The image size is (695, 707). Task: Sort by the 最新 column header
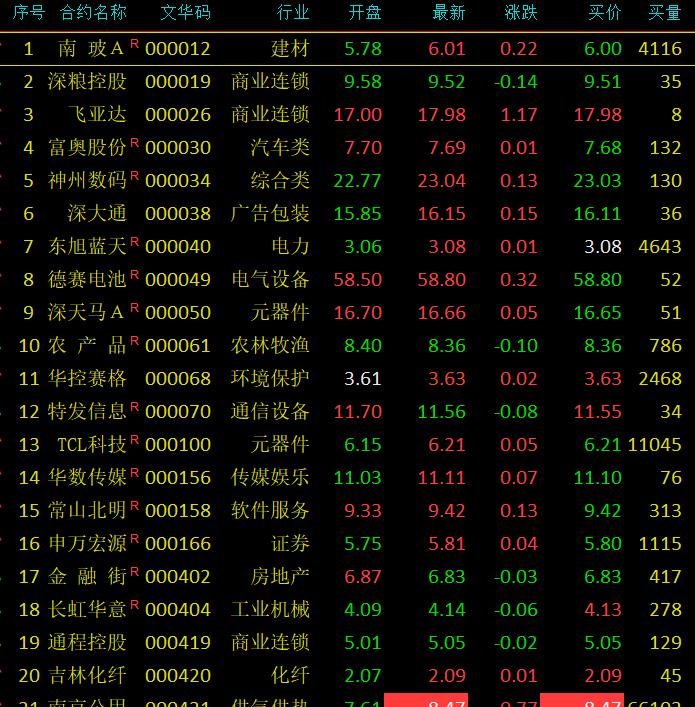click(449, 13)
